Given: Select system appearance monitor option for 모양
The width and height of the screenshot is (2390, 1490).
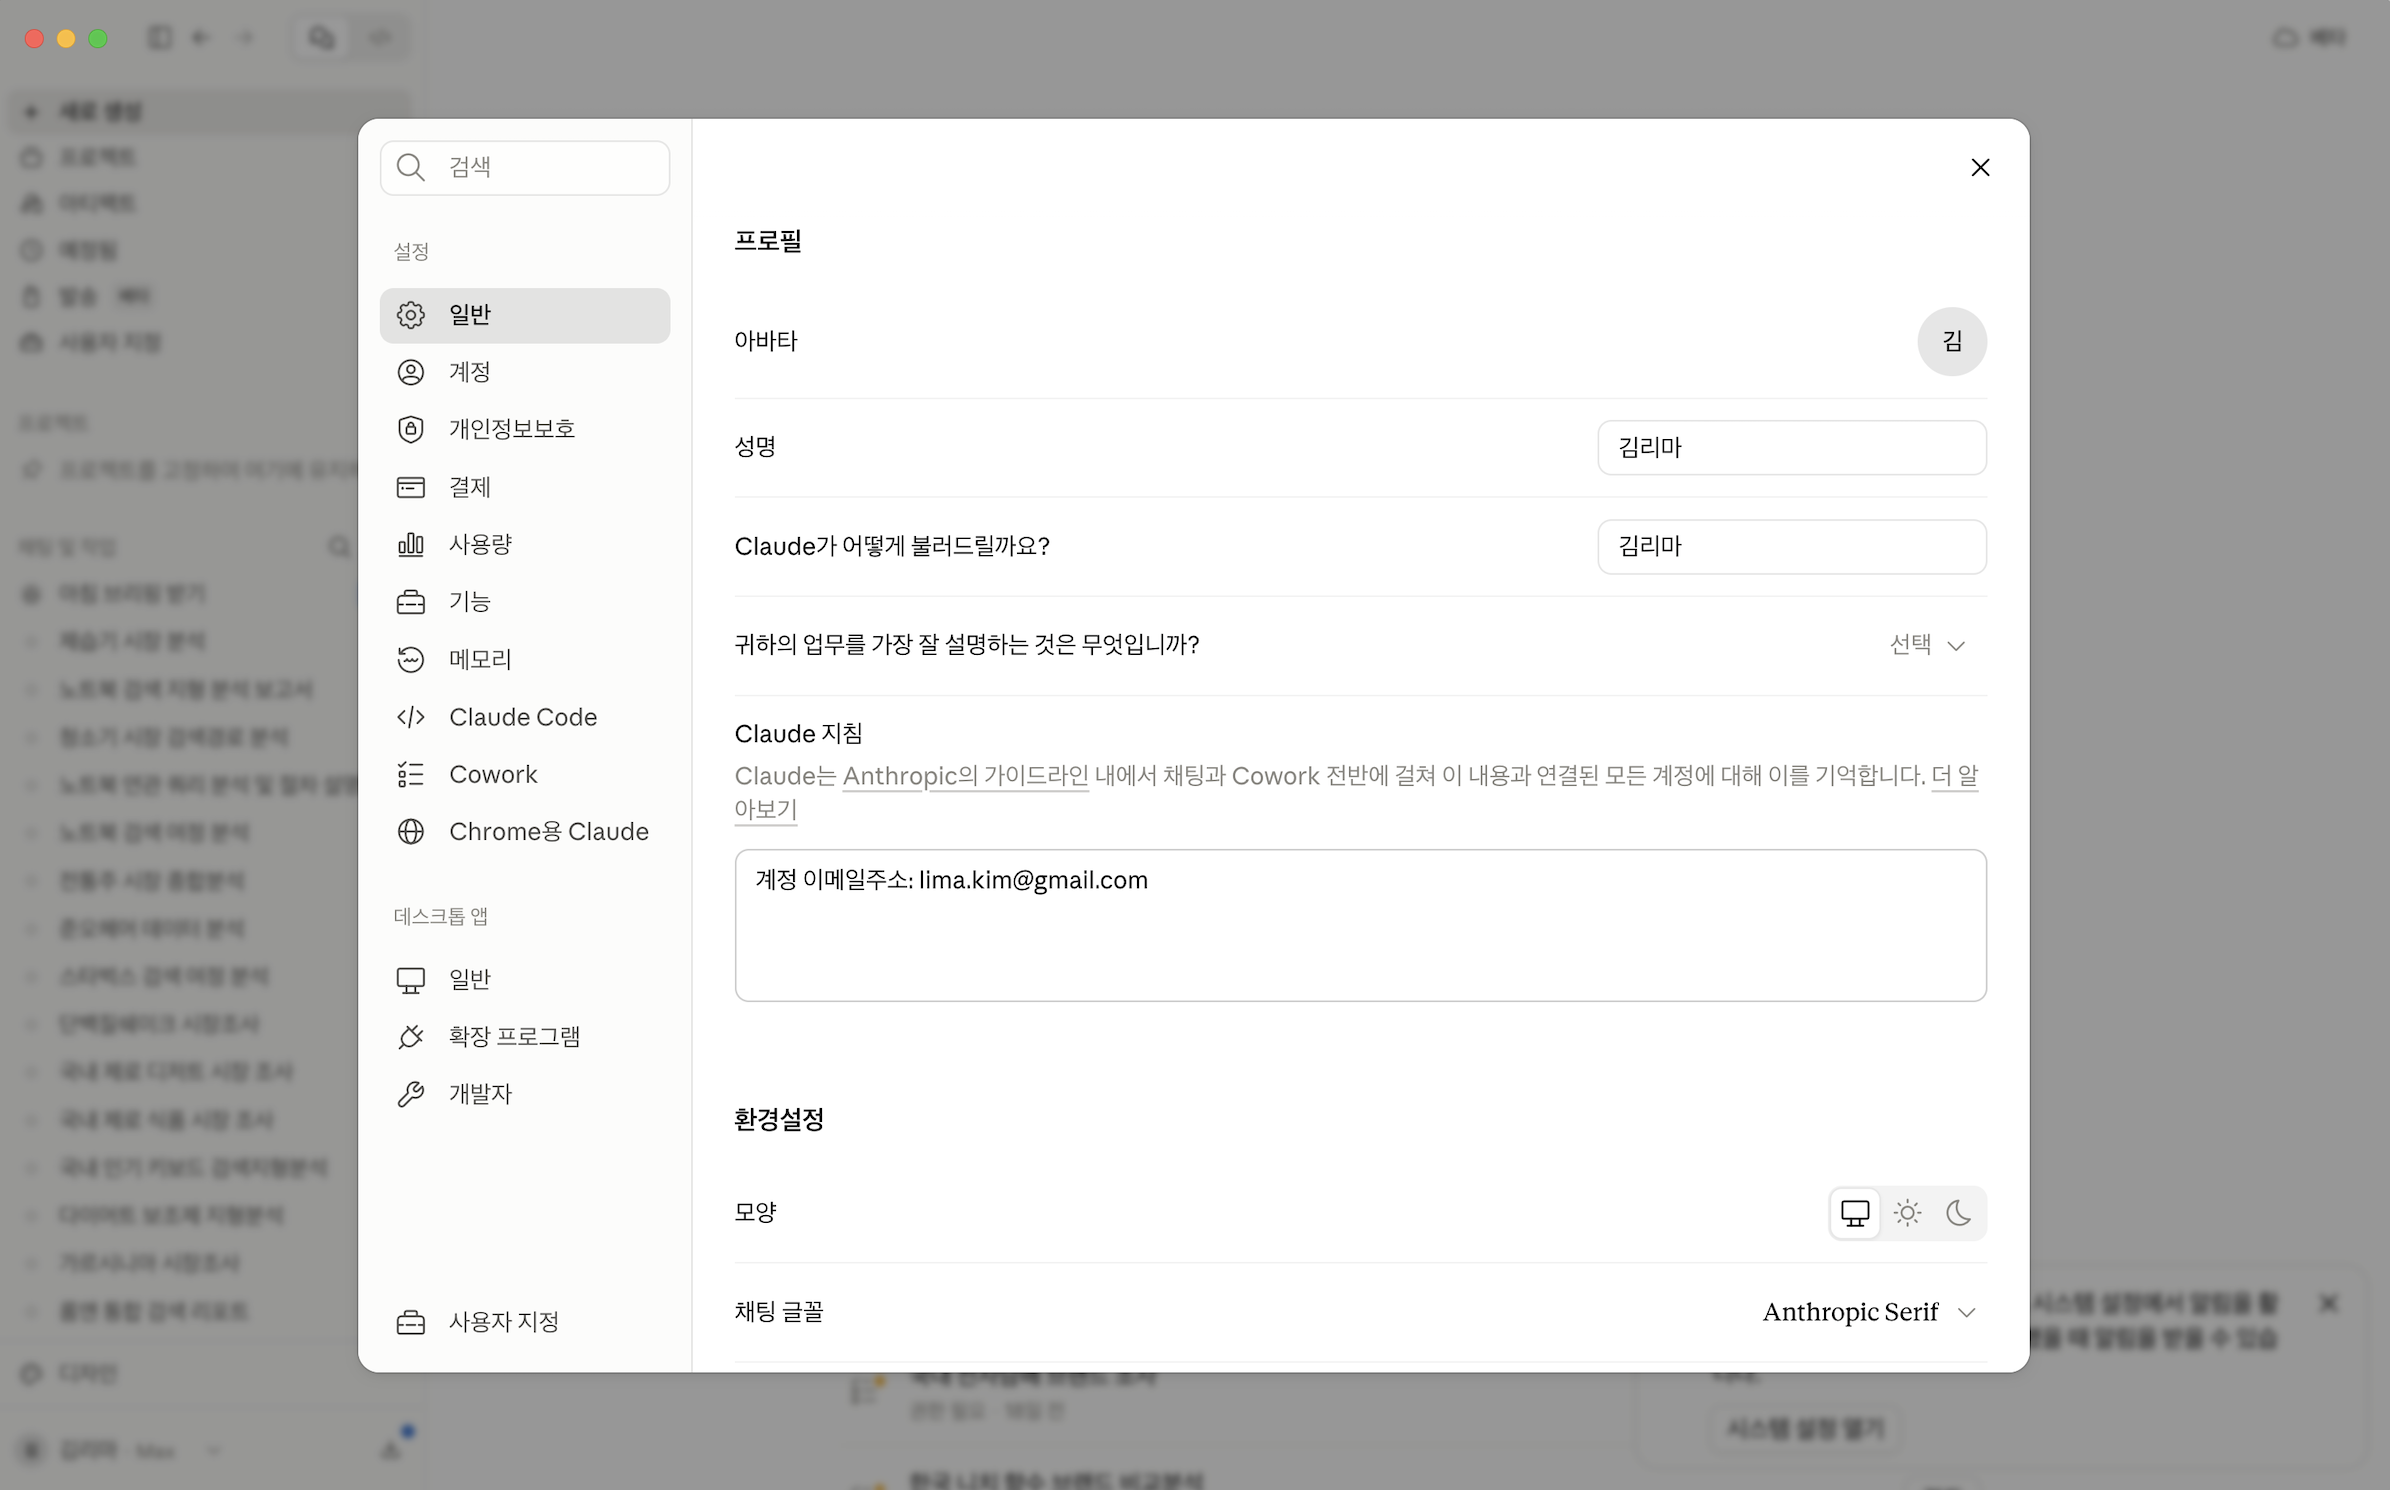Looking at the screenshot, I should click(1855, 1213).
